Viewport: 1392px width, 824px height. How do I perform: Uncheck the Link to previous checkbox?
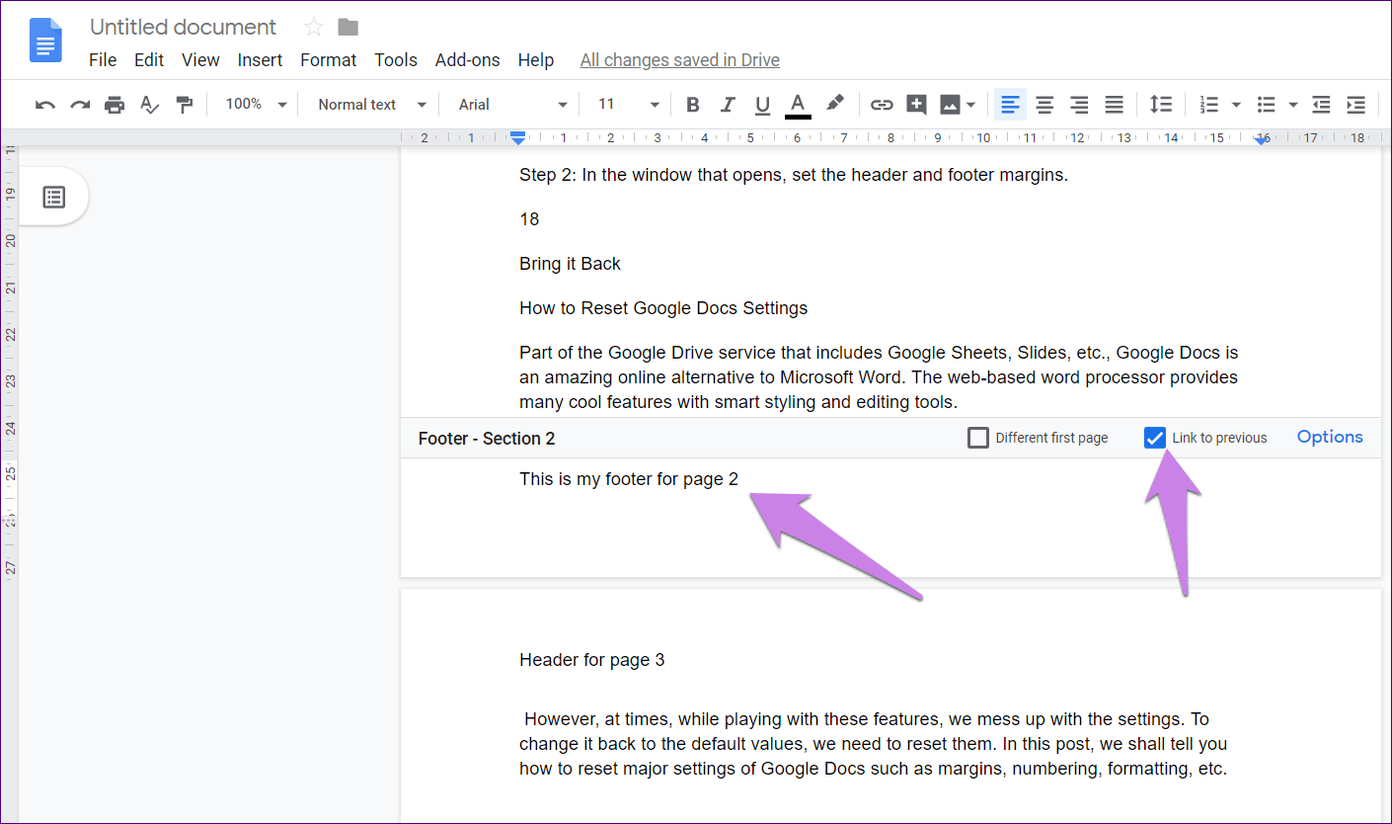coord(1155,438)
